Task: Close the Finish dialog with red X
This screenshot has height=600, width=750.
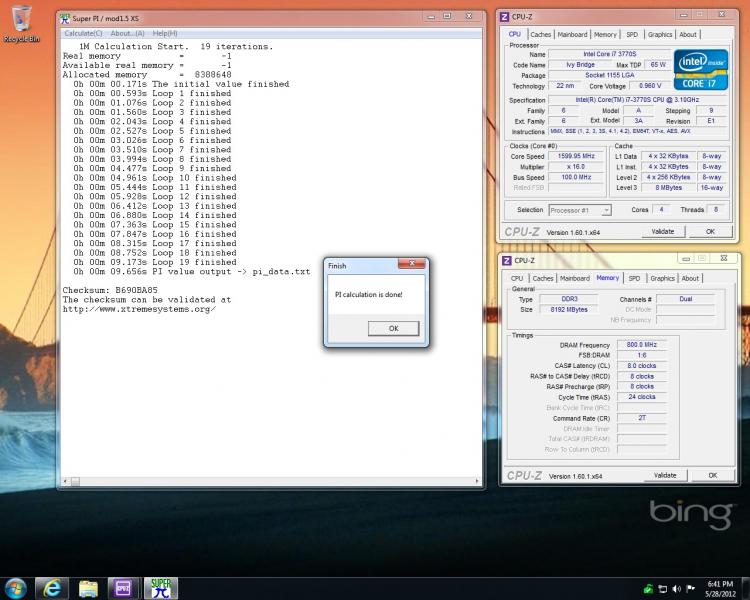Action: [x=411, y=264]
